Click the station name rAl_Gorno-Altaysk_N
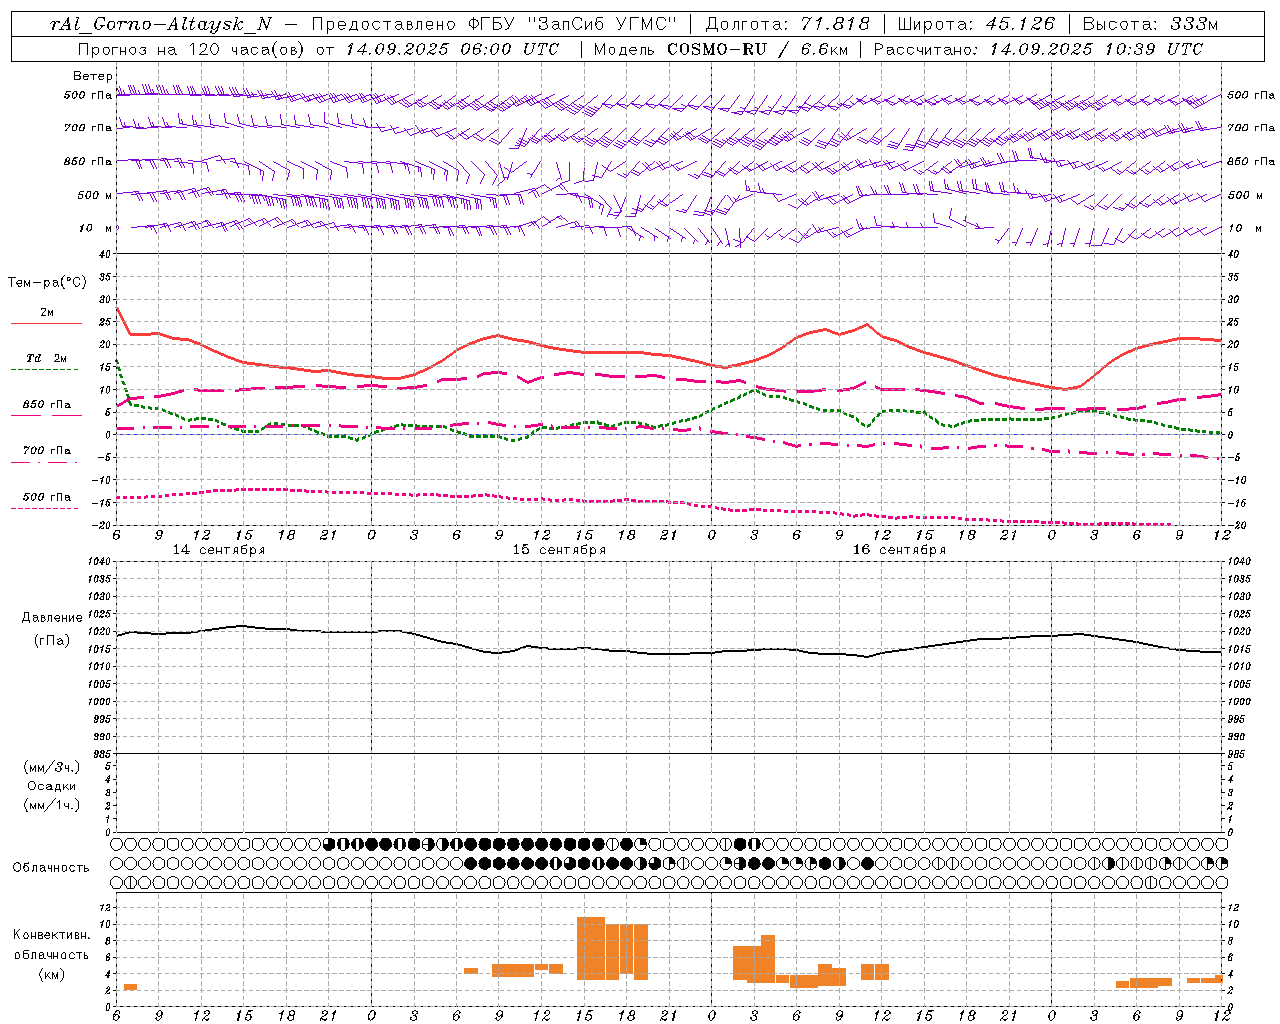This screenshot has height=1024, width=1280. pyautogui.click(x=161, y=24)
